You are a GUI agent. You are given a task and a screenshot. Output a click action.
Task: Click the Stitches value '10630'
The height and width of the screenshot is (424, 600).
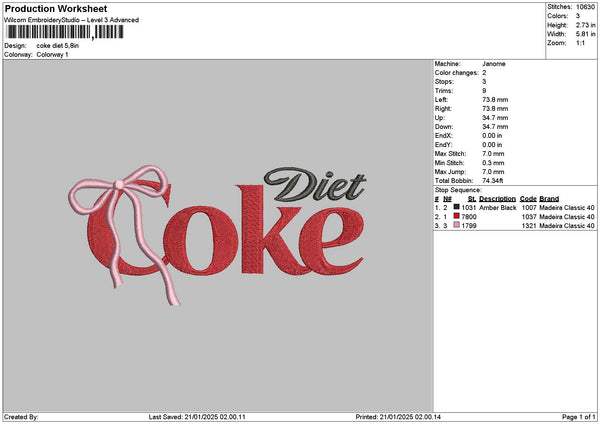coord(585,7)
